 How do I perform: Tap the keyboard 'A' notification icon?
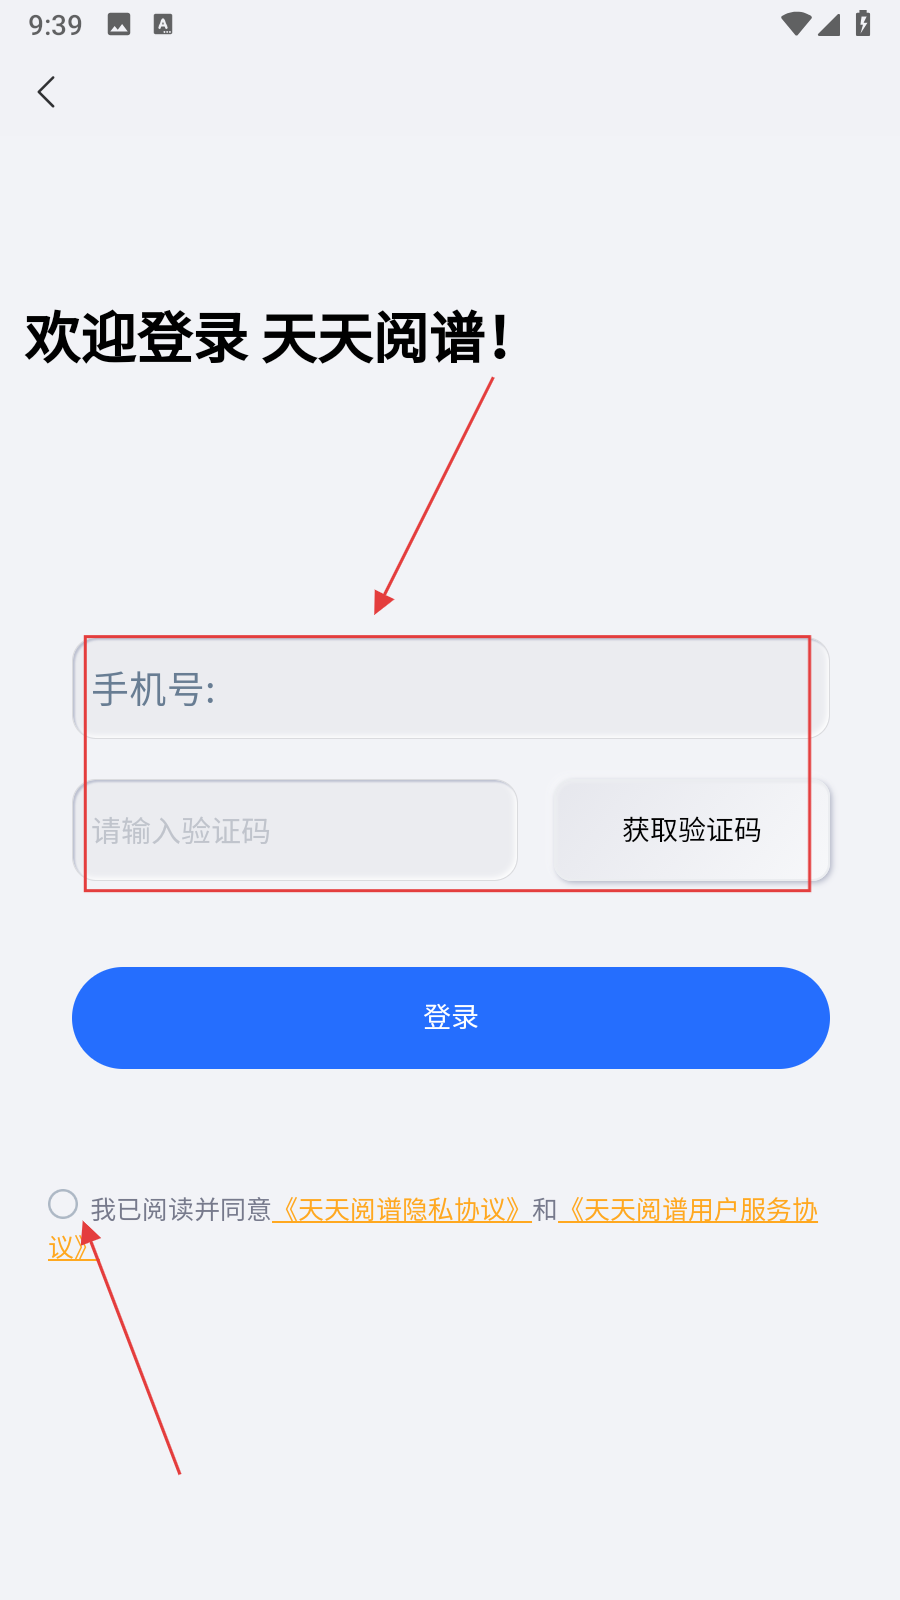(x=163, y=25)
